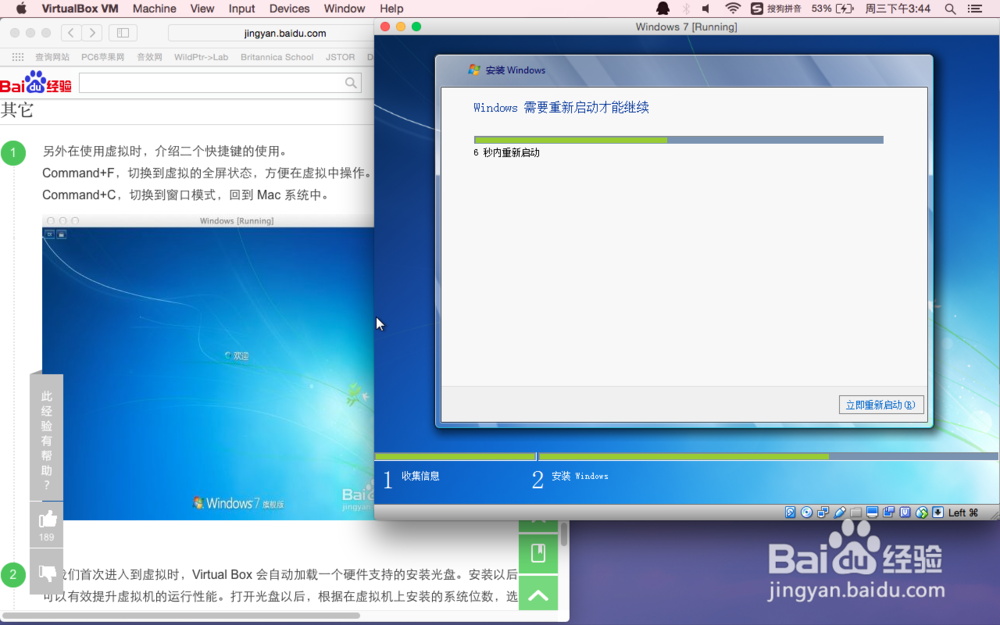Open the optical disc status icon
Image resolution: width=1000 pixels, height=625 pixels.
coord(807,512)
